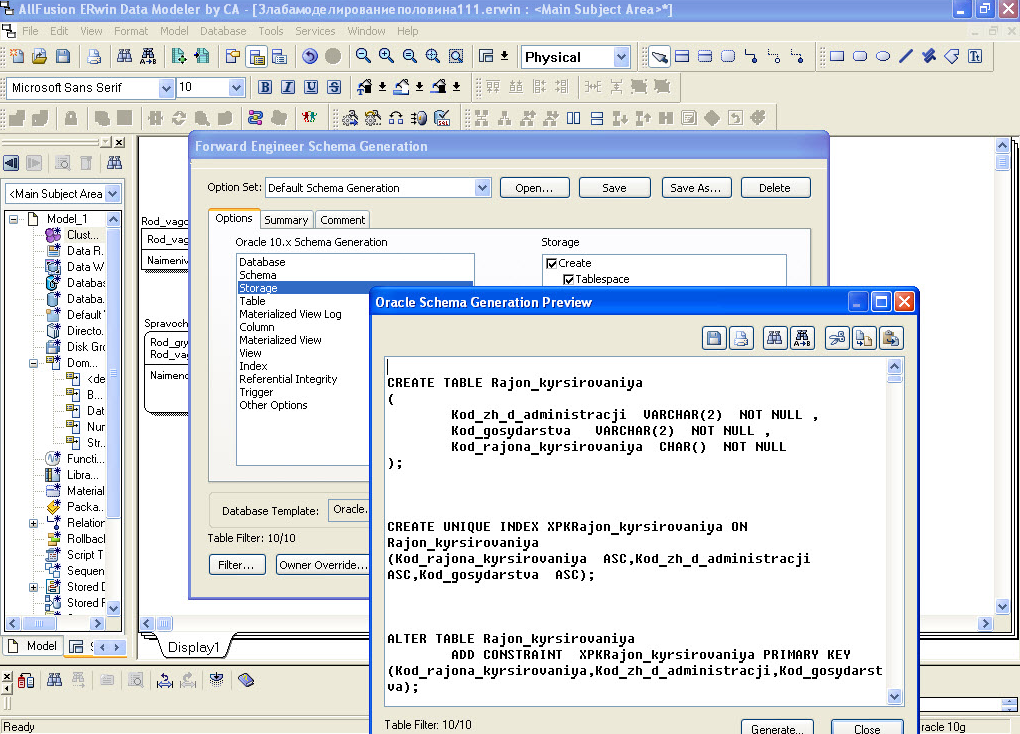Image resolution: width=1020 pixels, height=734 pixels.
Task: Select the pointer Select tool
Action: pyautogui.click(x=659, y=57)
